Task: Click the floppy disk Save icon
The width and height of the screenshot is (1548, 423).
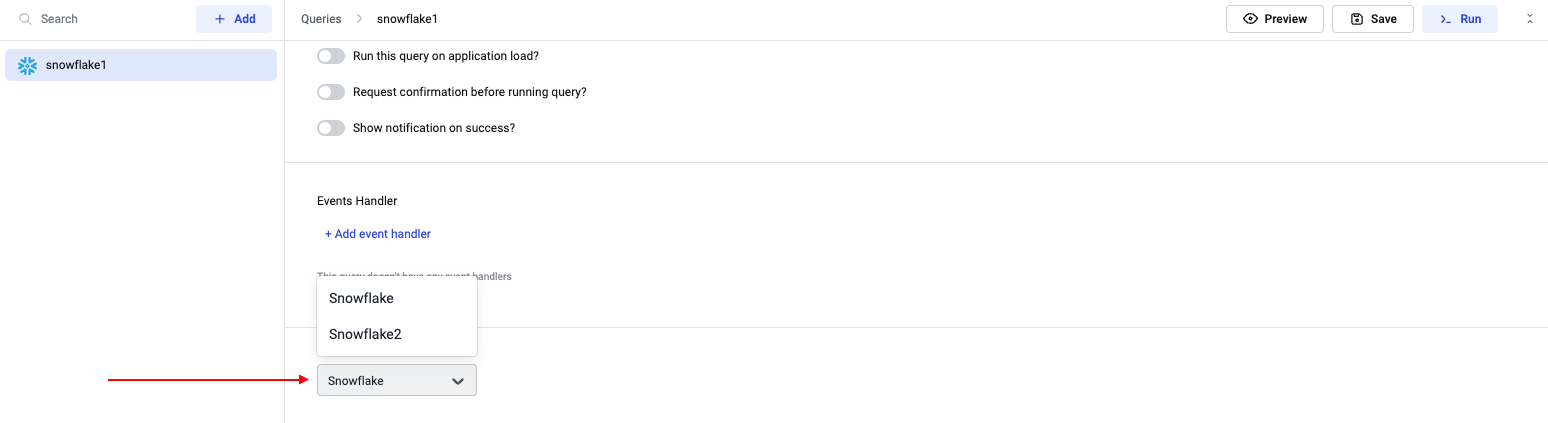Action: [1357, 19]
